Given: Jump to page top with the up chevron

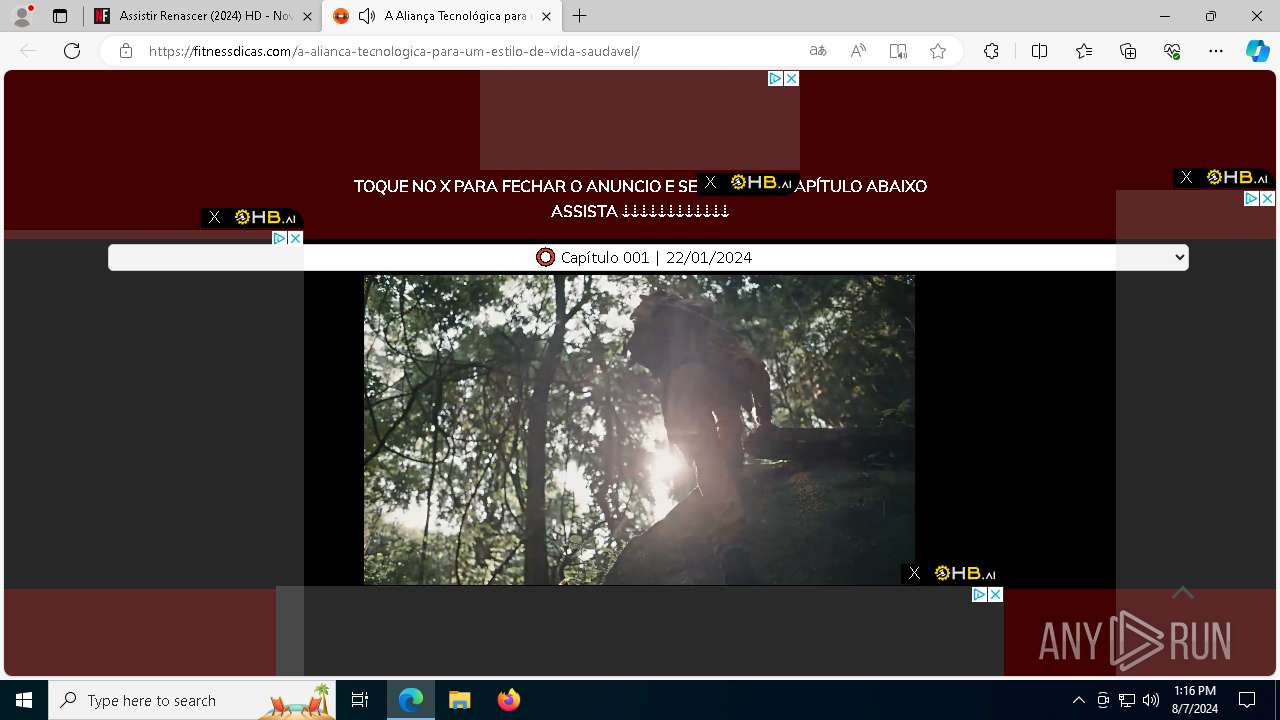Looking at the screenshot, I should click(1183, 593).
